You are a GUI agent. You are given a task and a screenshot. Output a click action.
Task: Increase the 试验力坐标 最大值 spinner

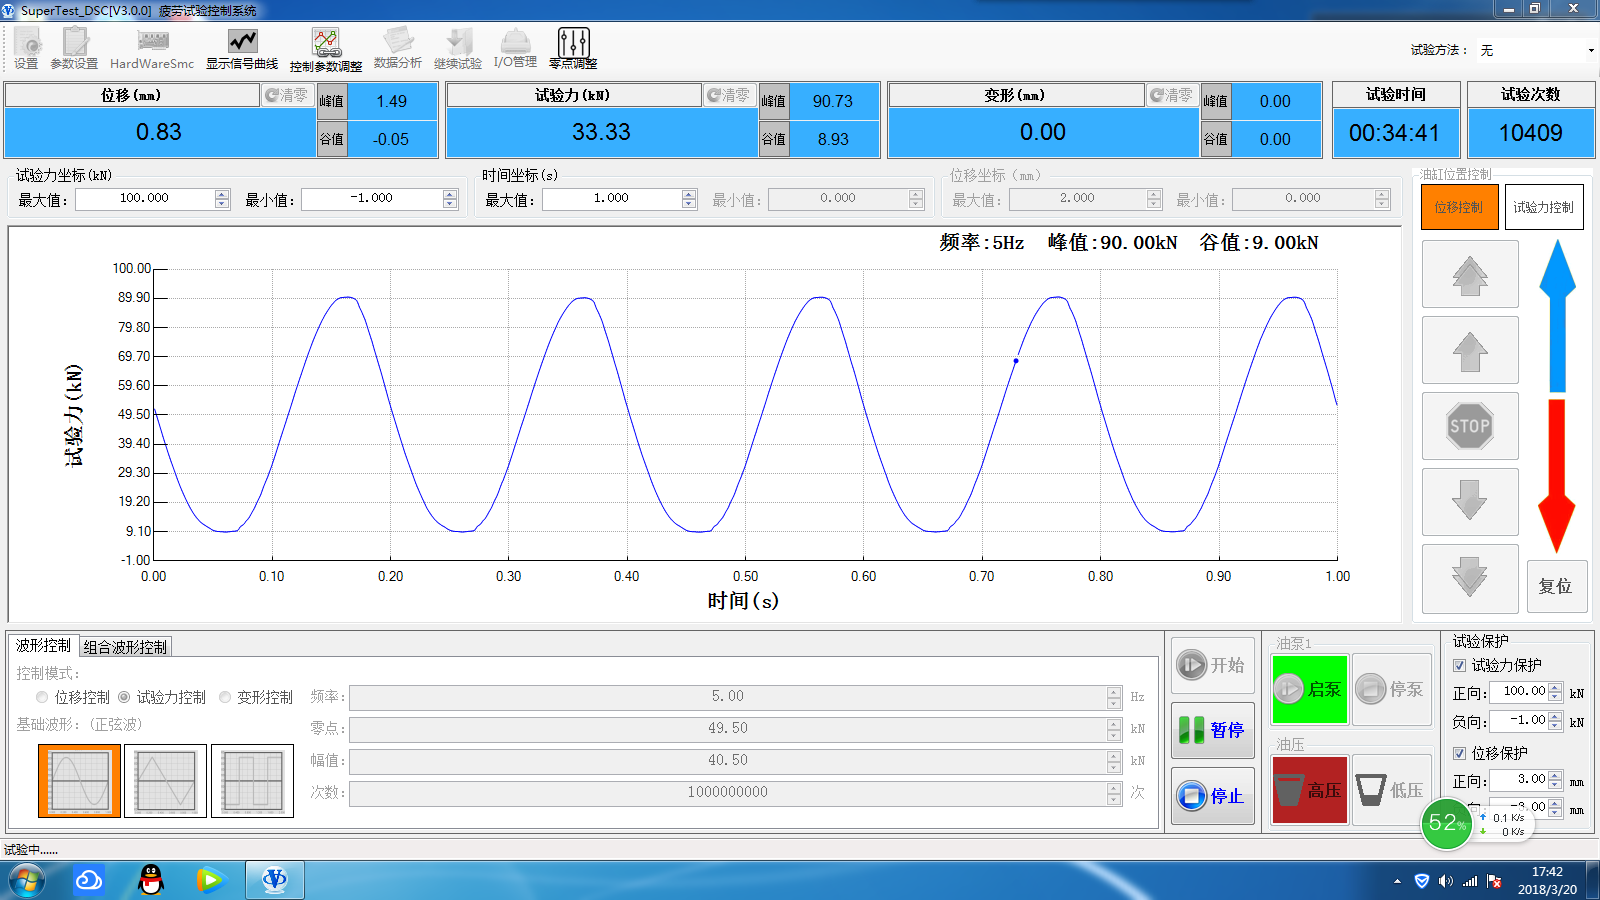pyautogui.click(x=222, y=194)
